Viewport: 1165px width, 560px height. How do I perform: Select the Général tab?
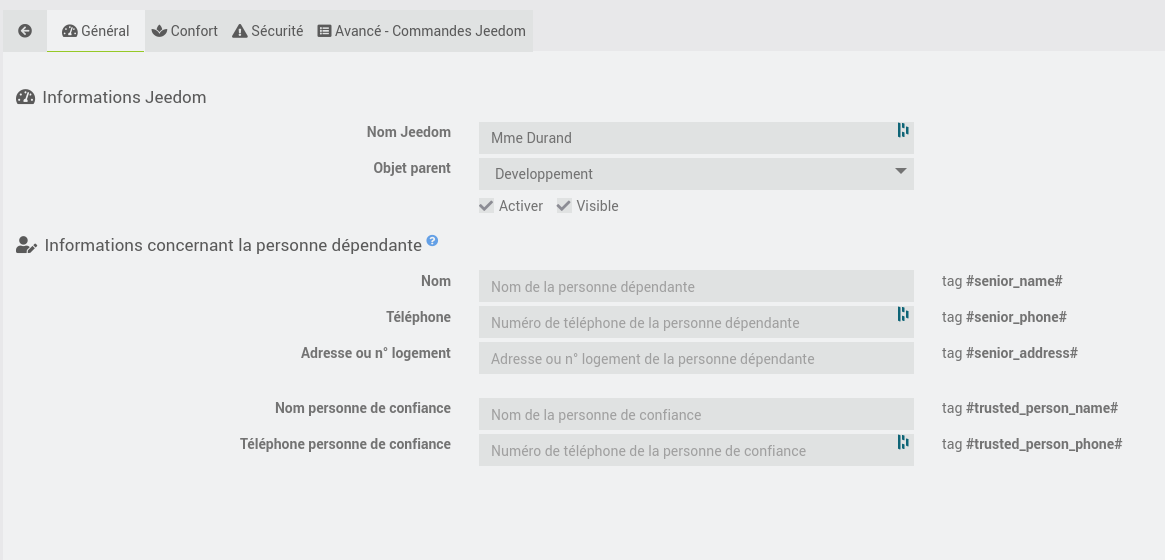tap(96, 31)
